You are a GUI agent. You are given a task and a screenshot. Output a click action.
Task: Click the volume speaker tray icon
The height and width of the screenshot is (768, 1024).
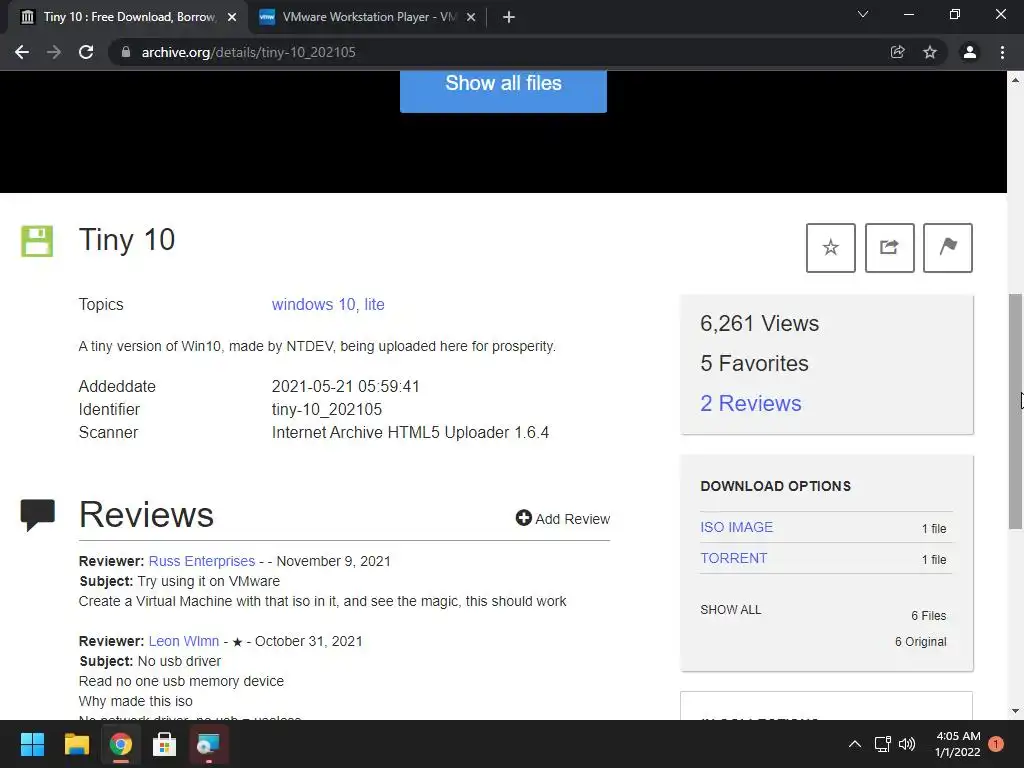[x=907, y=744]
